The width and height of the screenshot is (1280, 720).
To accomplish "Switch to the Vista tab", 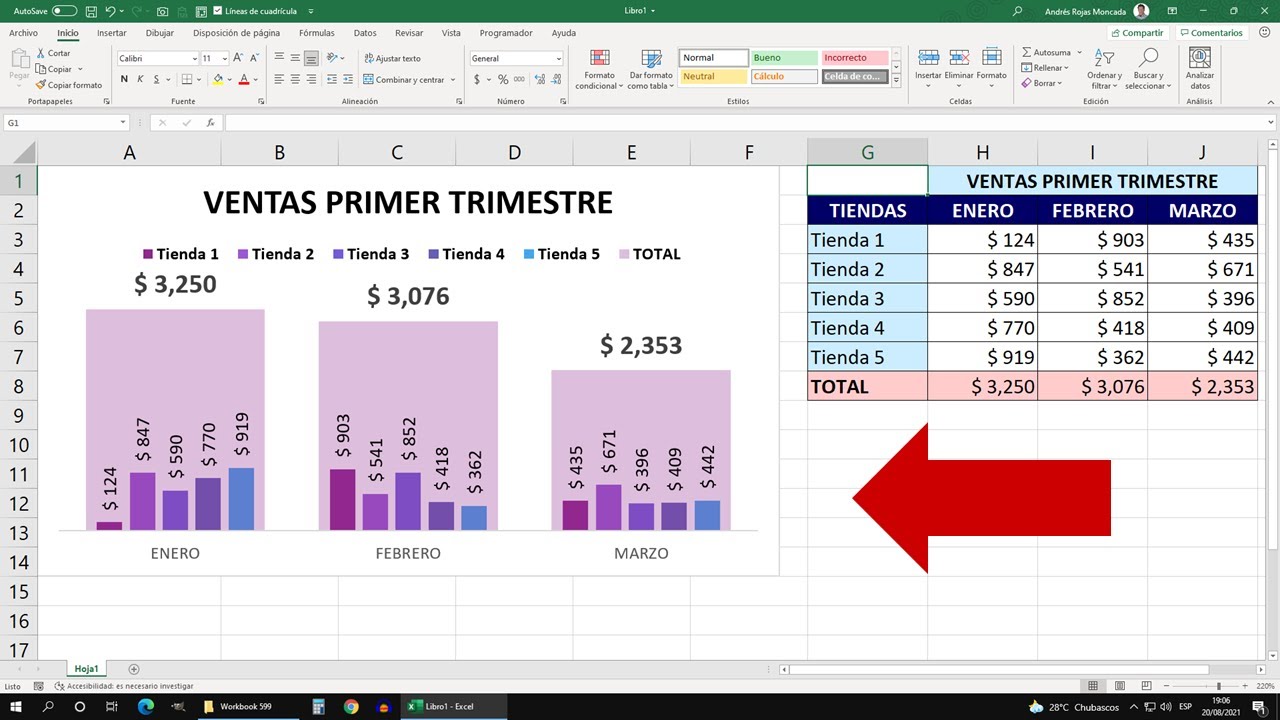I will [x=451, y=33].
